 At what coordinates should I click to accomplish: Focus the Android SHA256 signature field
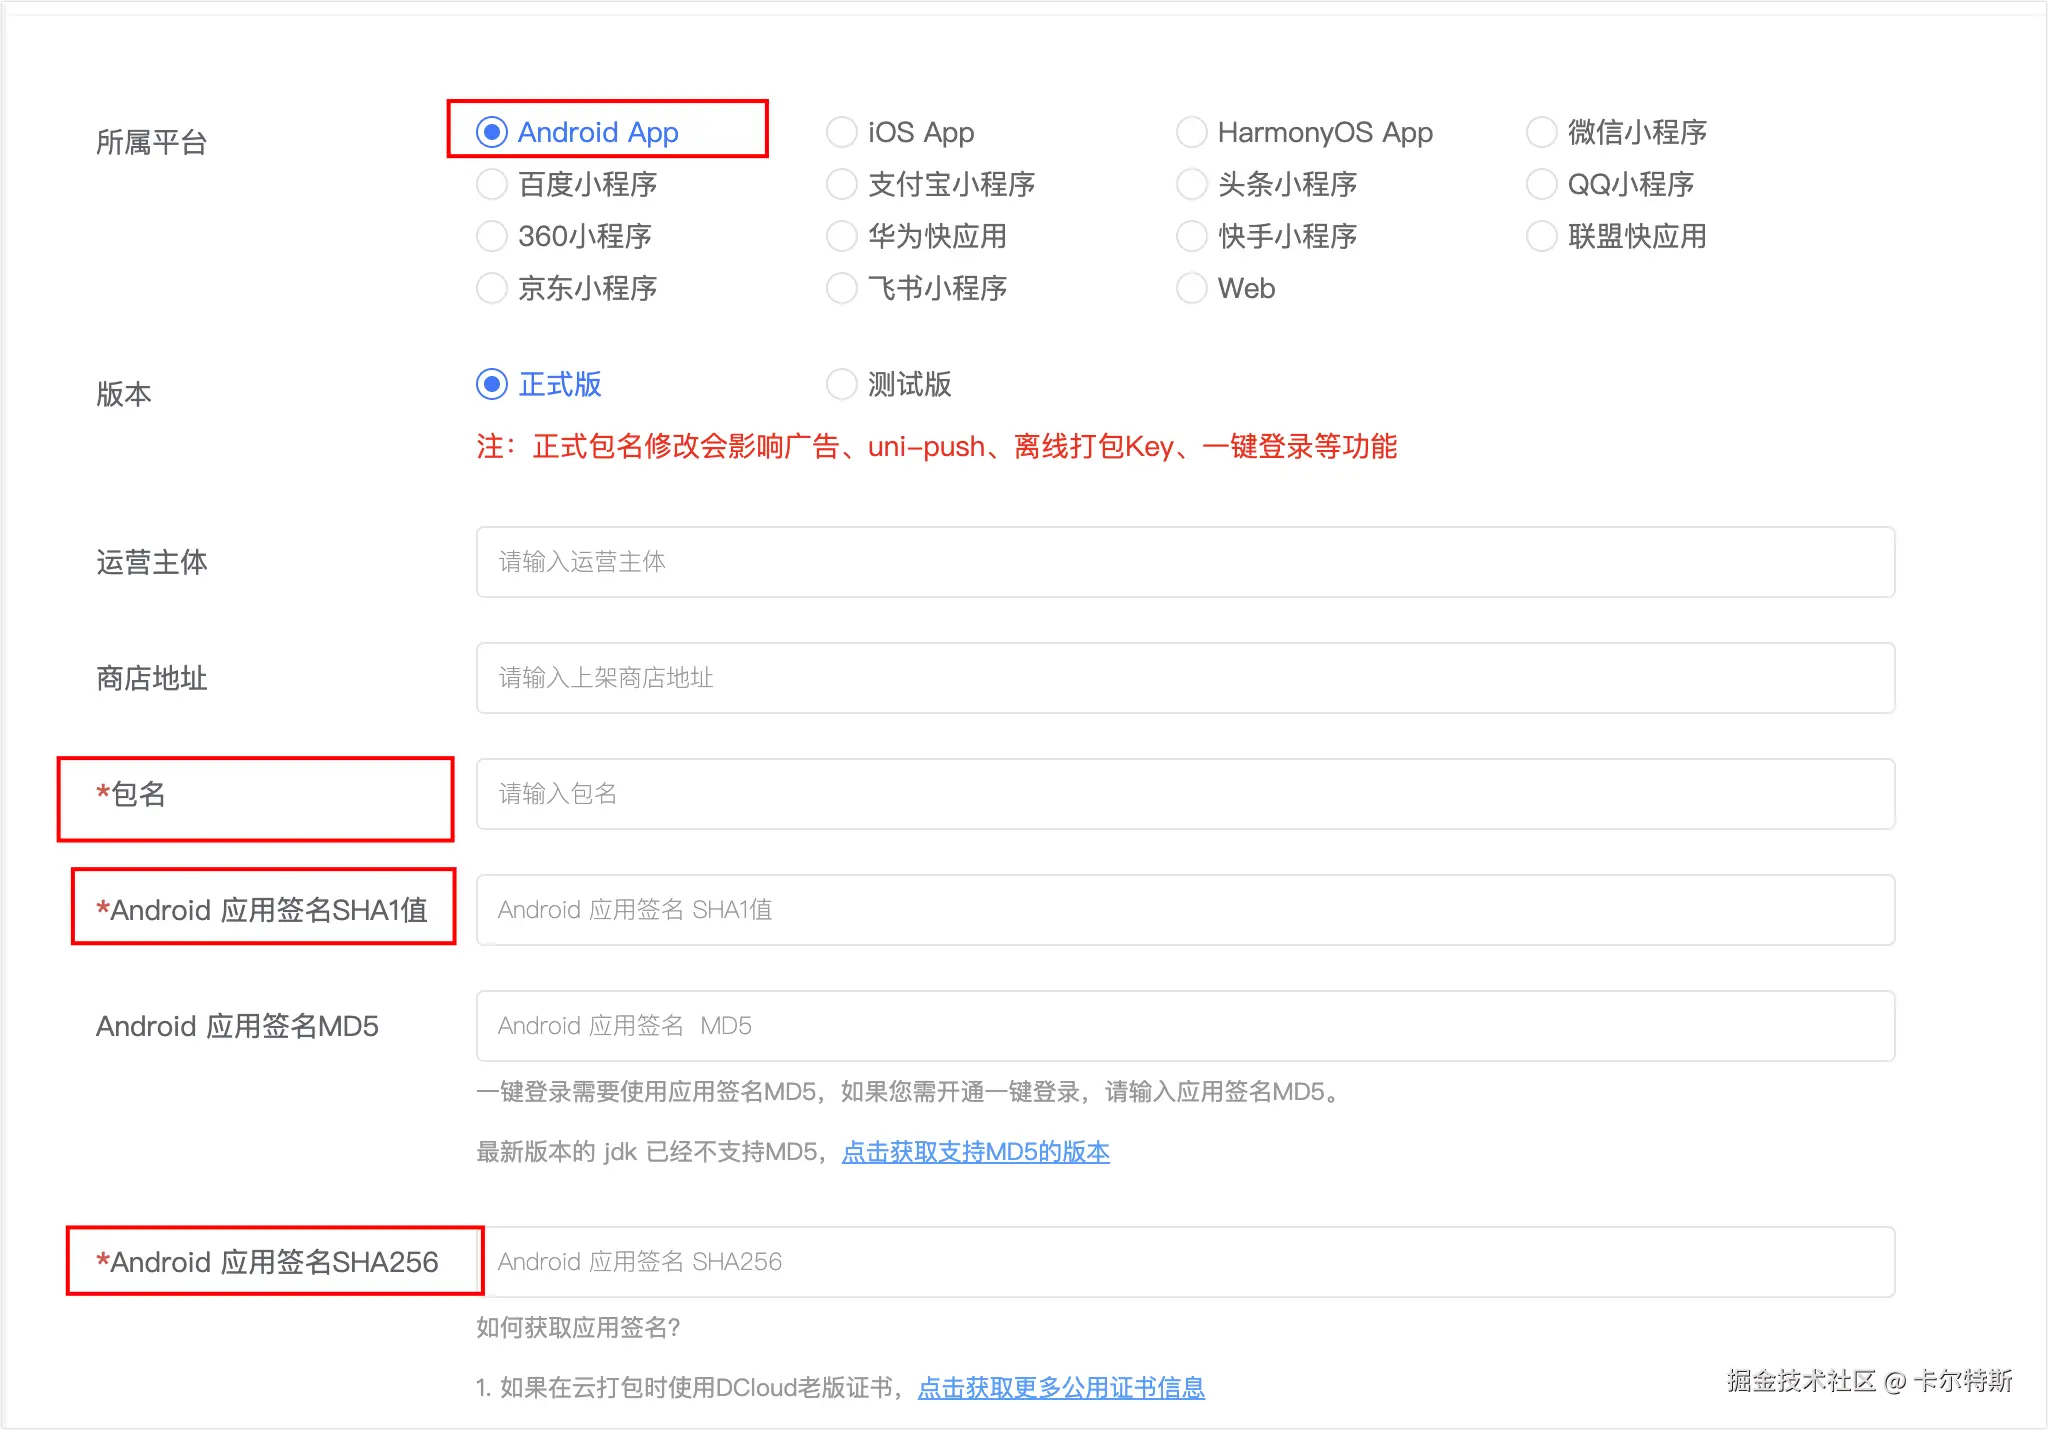pyautogui.click(x=1185, y=1262)
